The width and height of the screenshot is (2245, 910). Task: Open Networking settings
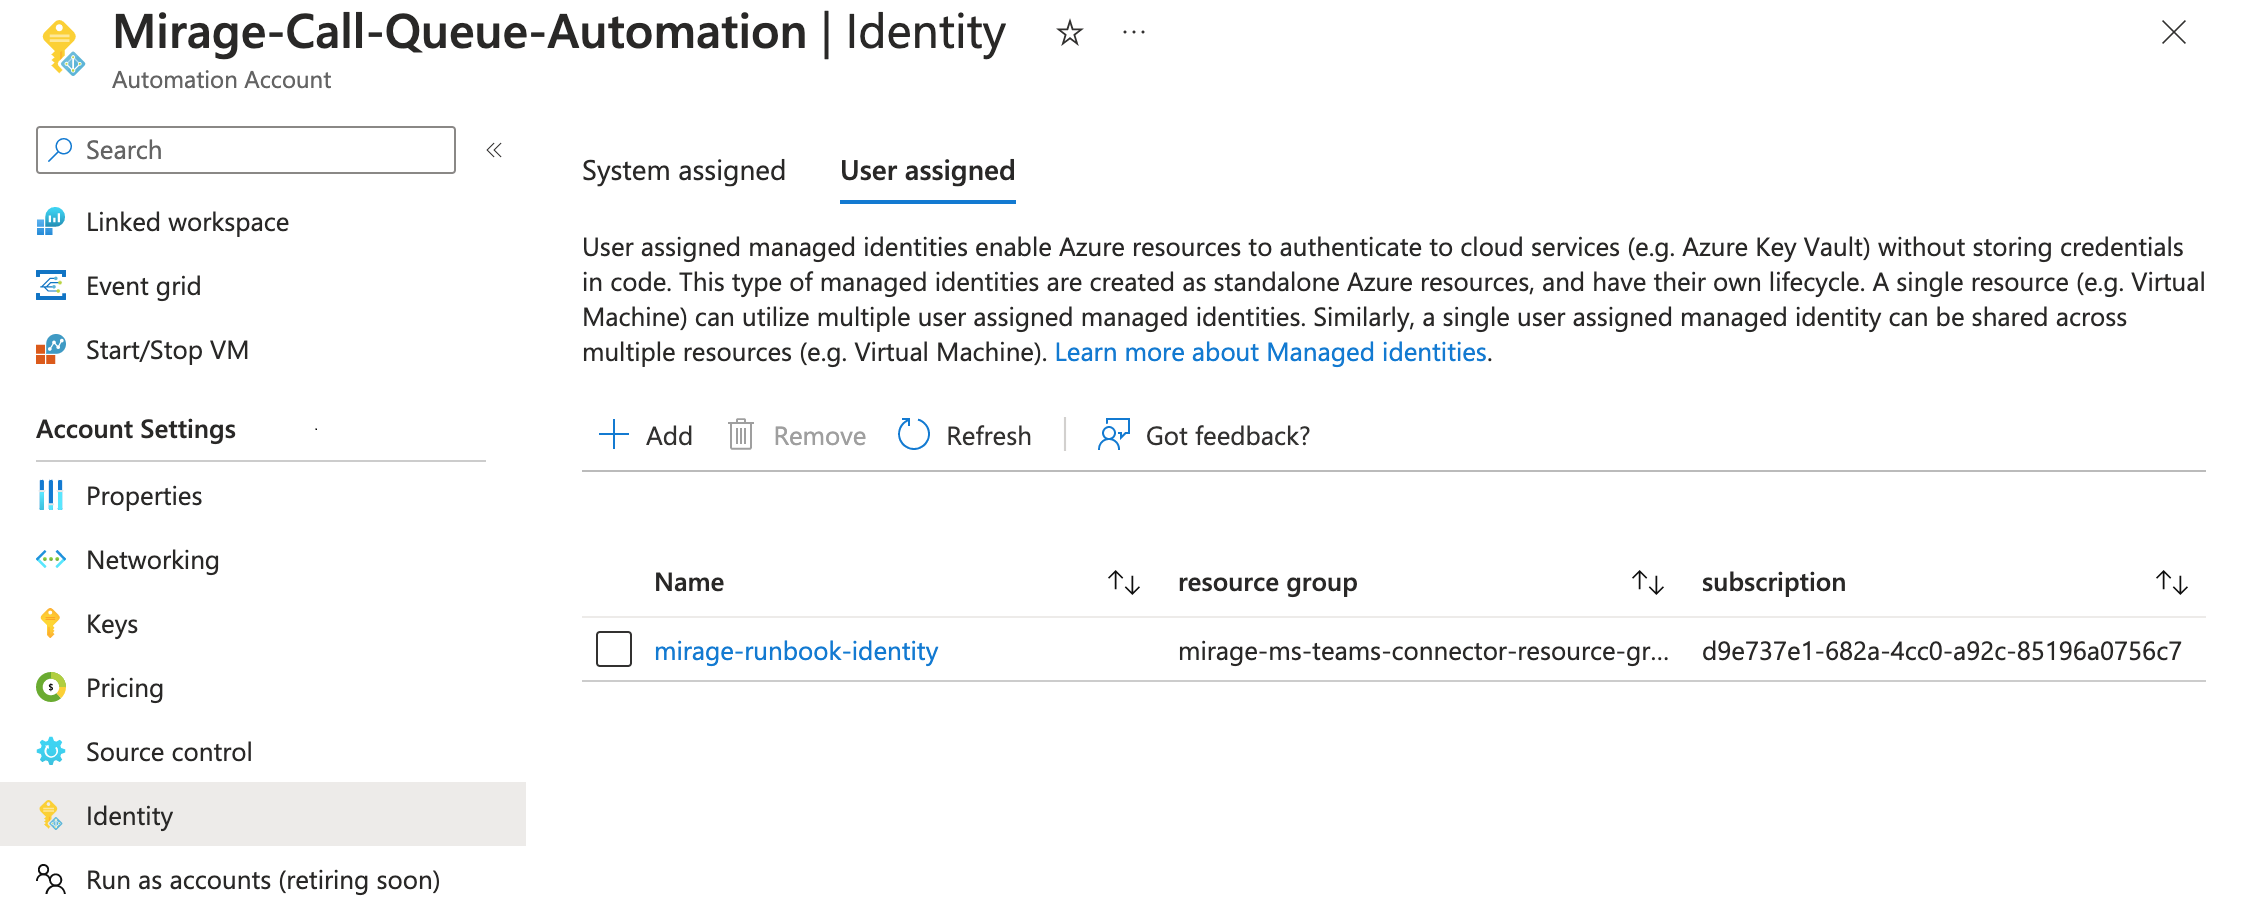(152, 560)
